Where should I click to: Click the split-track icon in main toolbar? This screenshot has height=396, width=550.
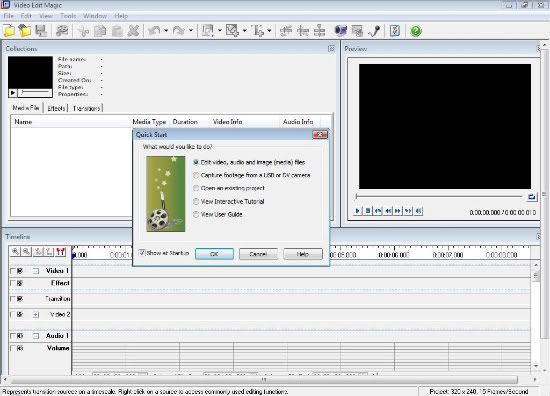(x=319, y=31)
